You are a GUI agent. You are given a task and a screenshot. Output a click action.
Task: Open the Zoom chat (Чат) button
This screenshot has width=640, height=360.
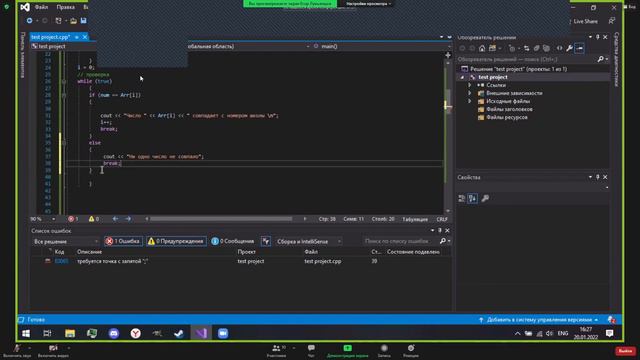point(311,351)
